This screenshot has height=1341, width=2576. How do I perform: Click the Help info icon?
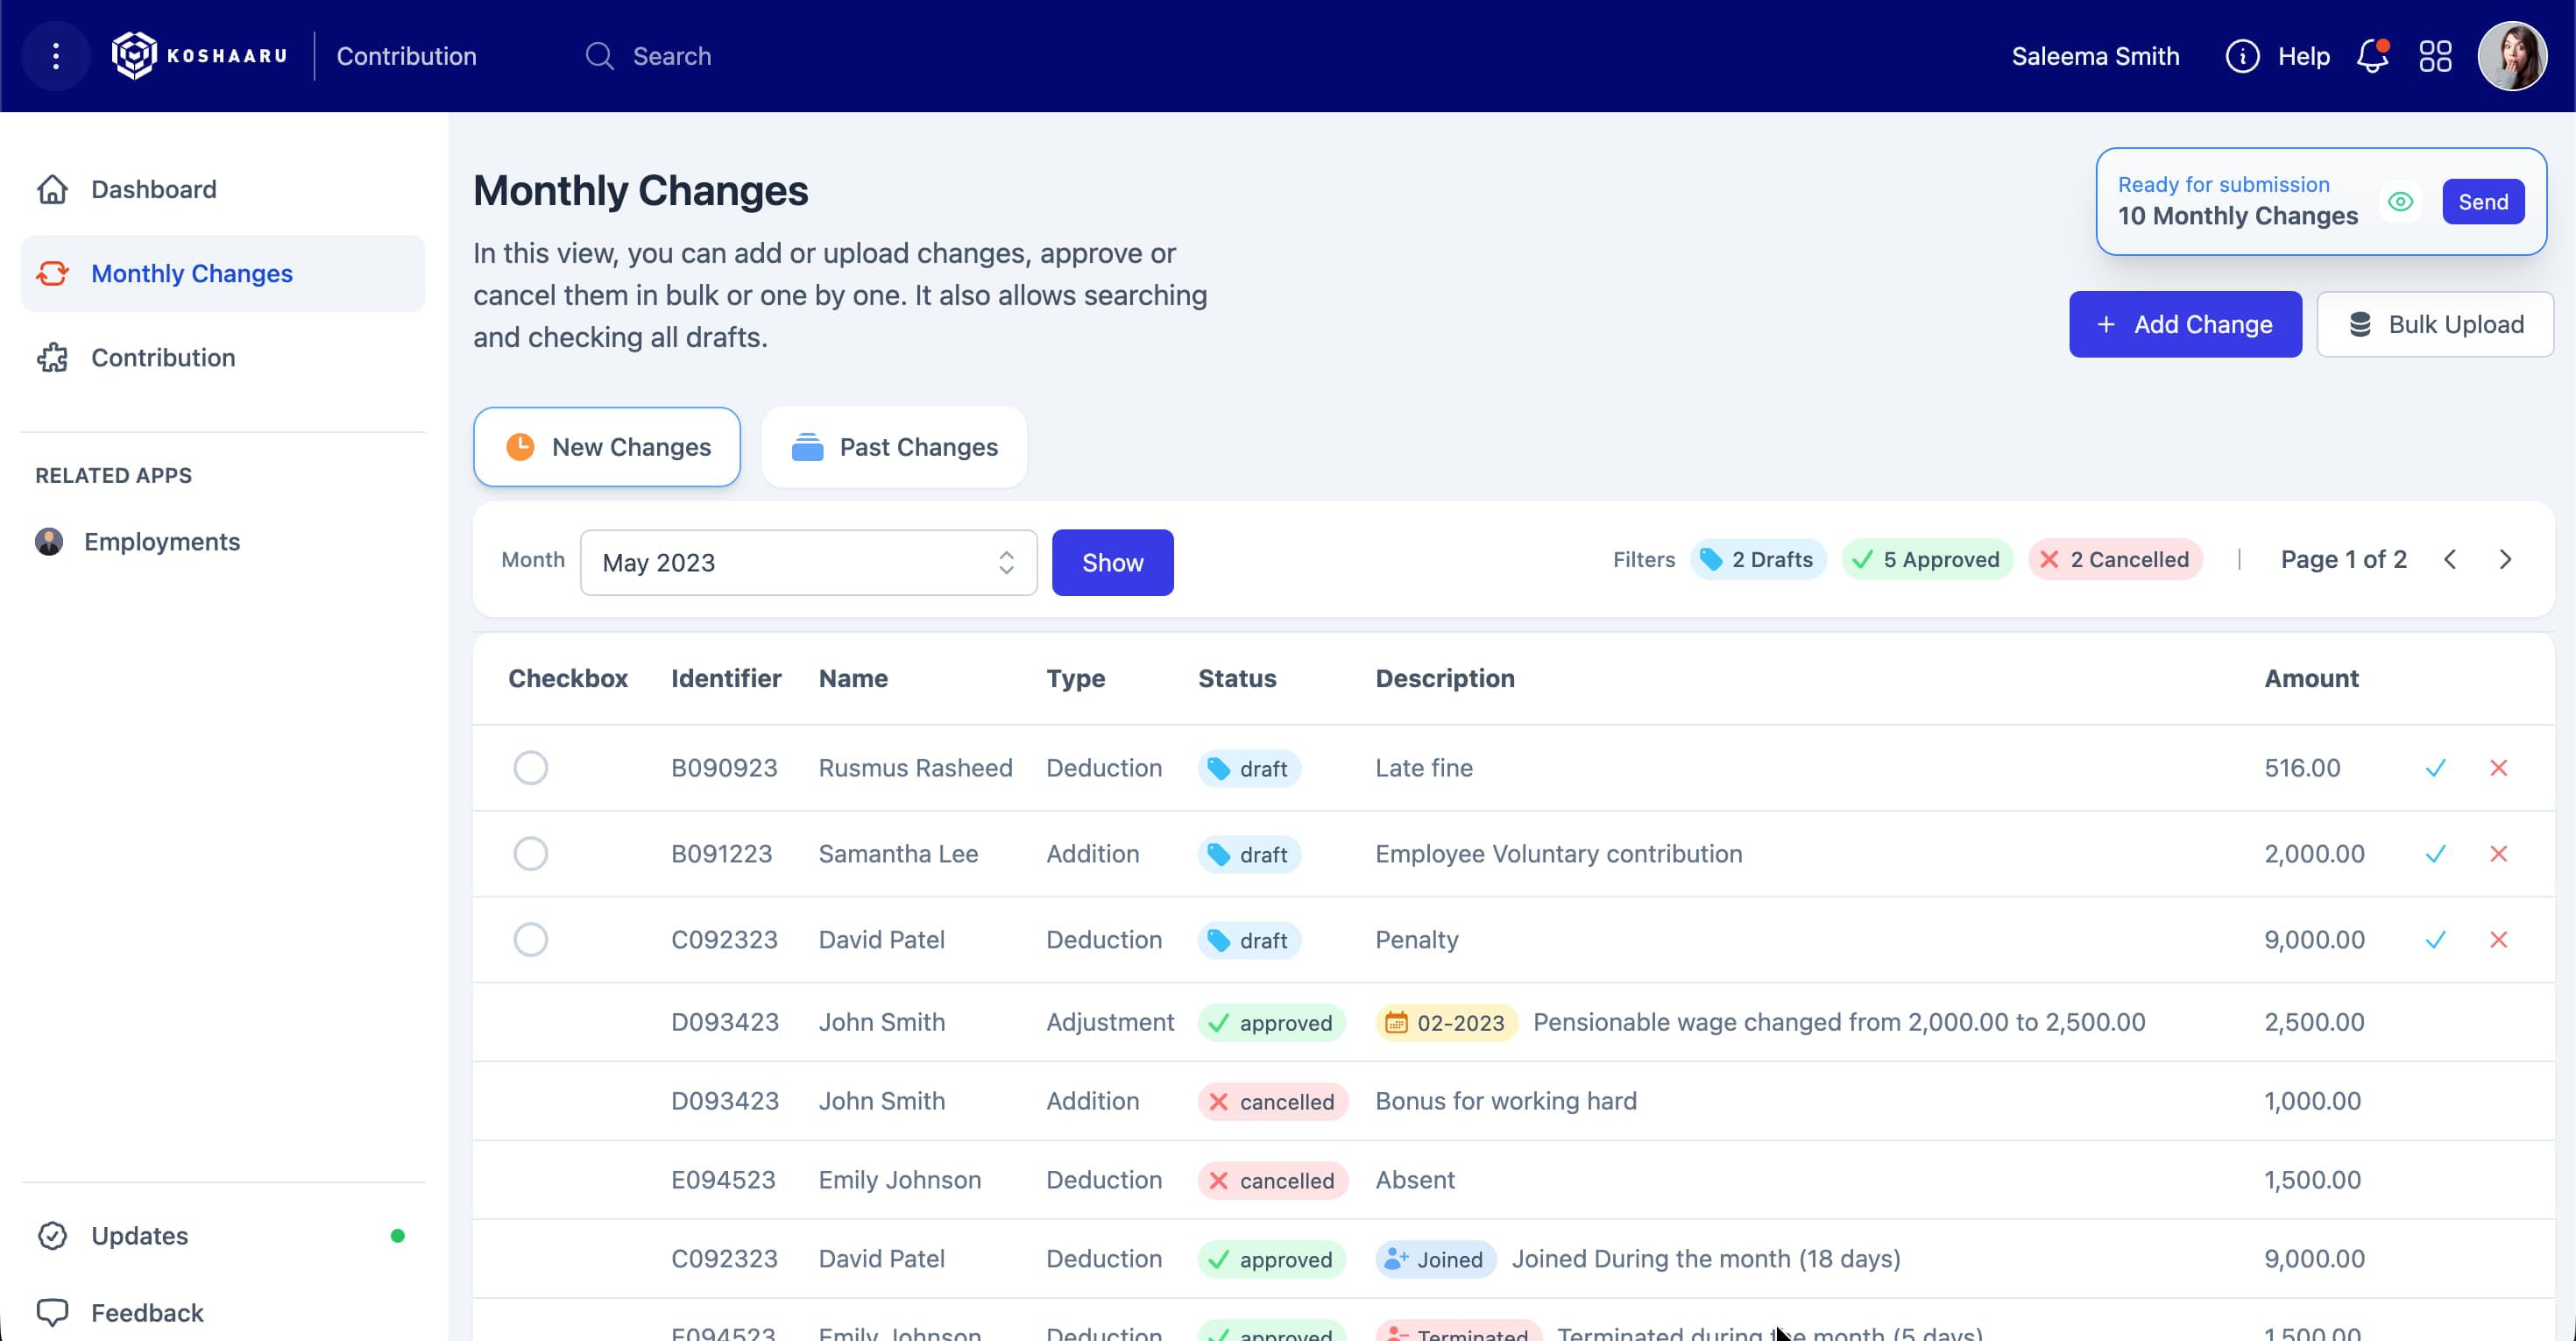coord(2242,56)
